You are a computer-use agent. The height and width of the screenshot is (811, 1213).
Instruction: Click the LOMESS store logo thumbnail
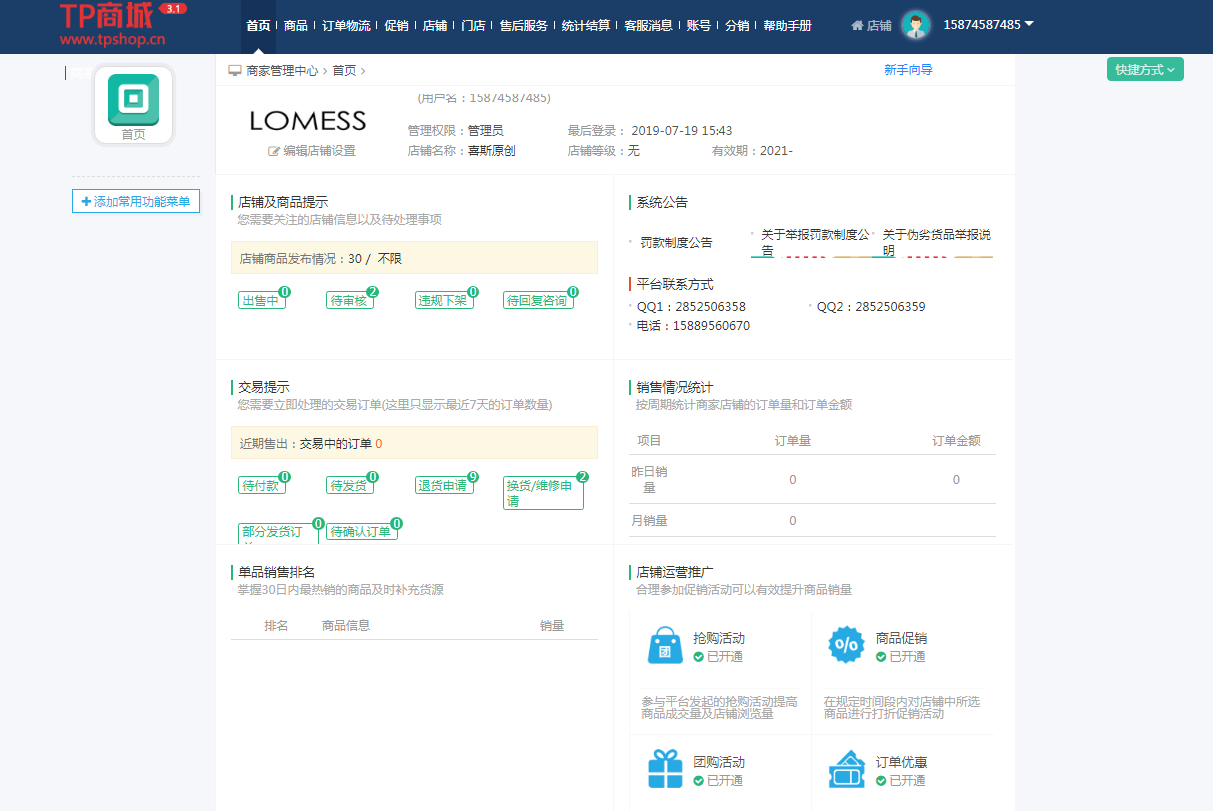[x=308, y=121]
